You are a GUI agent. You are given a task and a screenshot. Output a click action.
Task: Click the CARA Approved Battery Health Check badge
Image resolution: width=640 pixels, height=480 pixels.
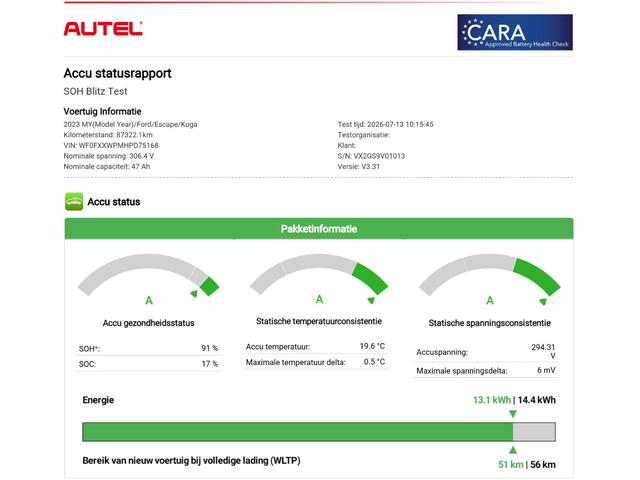[515, 32]
